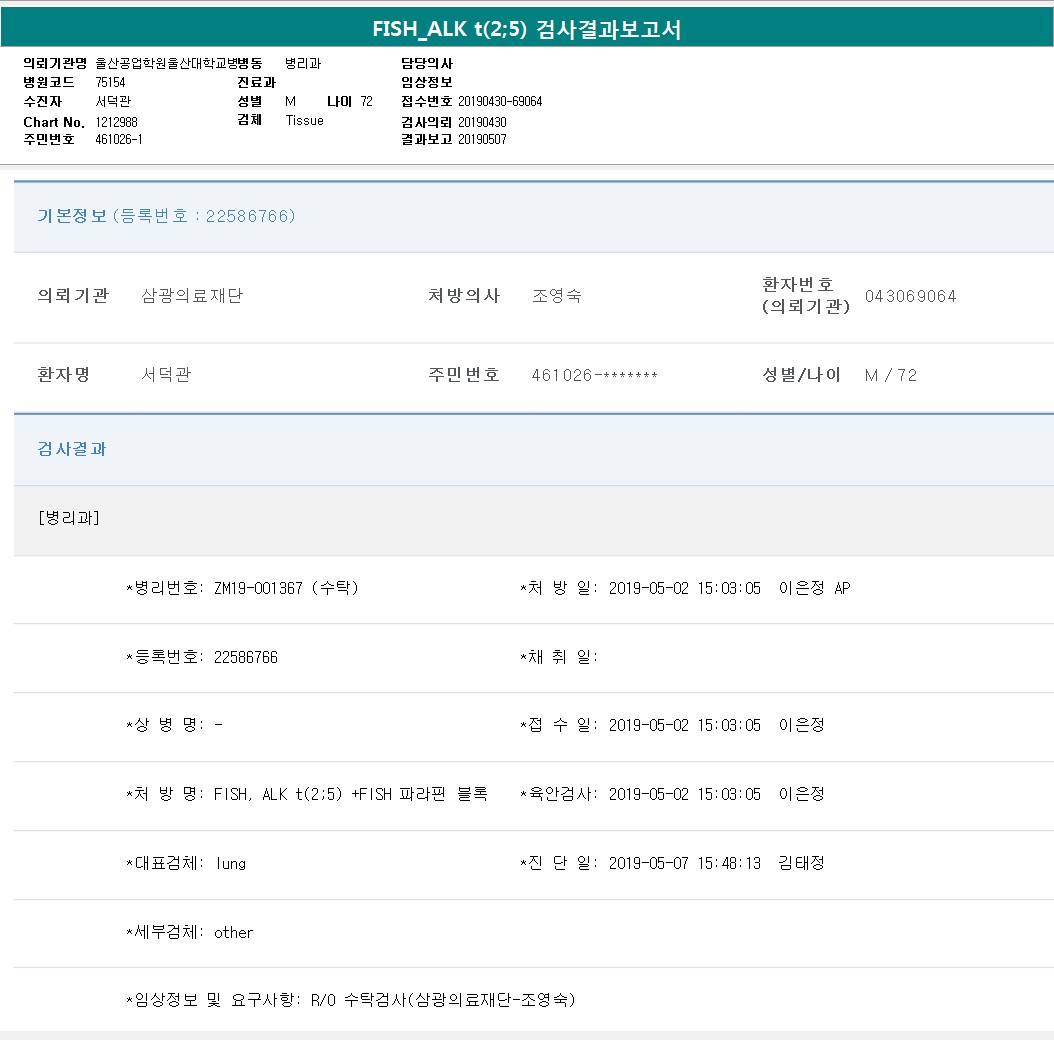Viewport: 1054px width, 1040px height.
Task: Click the 환자번호 value 043069064
Action: click(910, 296)
